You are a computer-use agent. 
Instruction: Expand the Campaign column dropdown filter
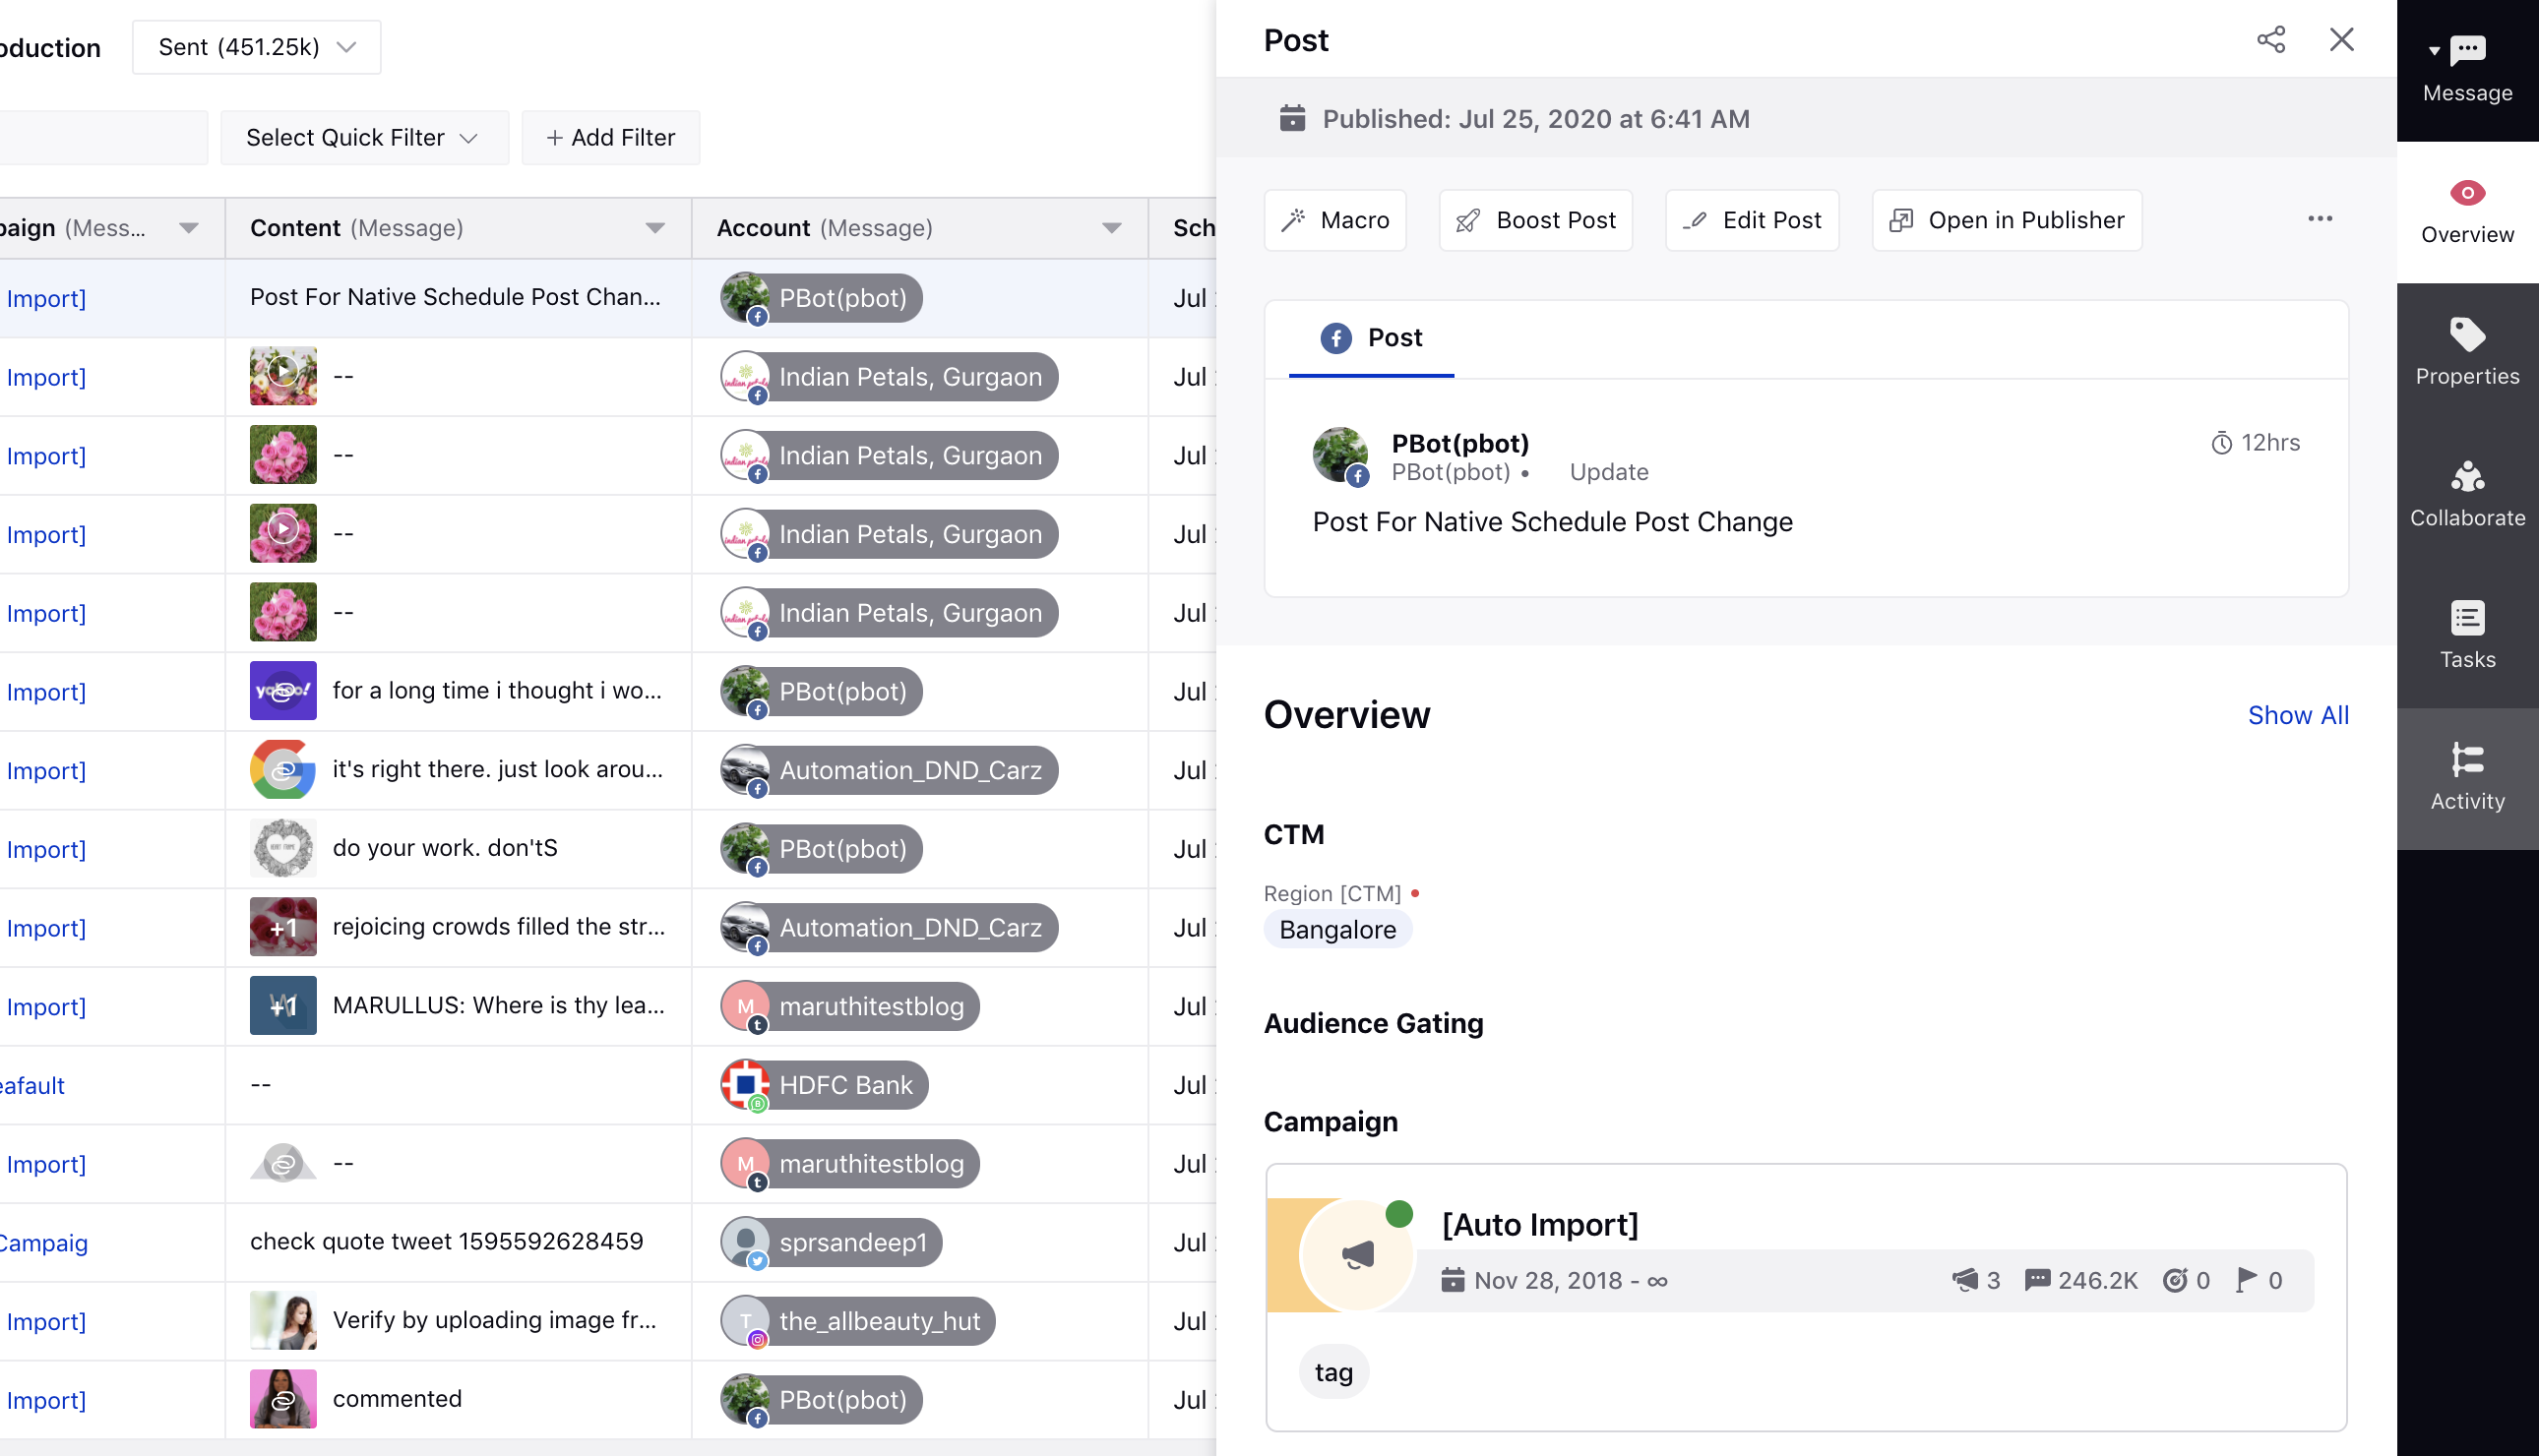[190, 226]
